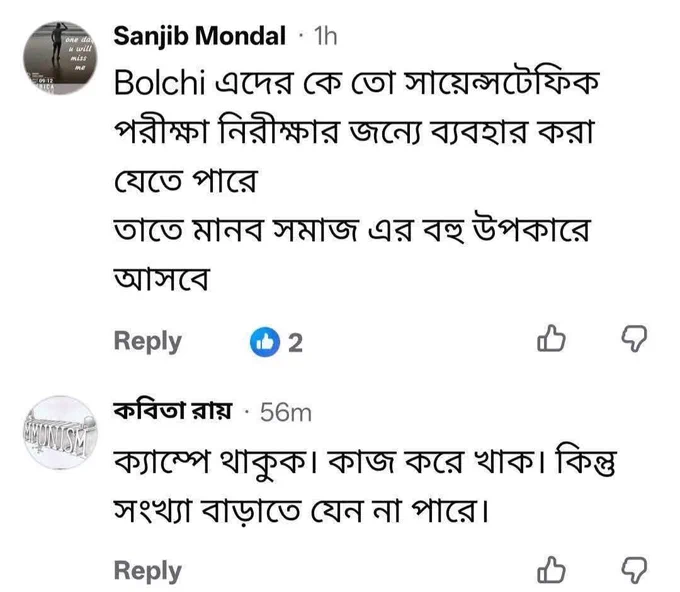Like কবিতা রায়'s comment with thumbs-up
The width and height of the screenshot is (680, 592).
tap(551, 569)
